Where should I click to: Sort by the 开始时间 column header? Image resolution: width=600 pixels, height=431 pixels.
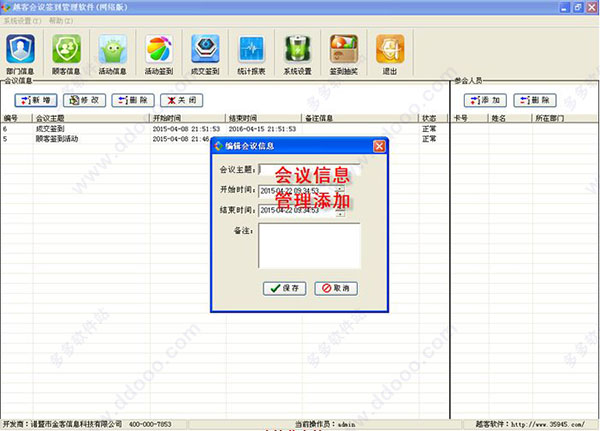(187, 118)
